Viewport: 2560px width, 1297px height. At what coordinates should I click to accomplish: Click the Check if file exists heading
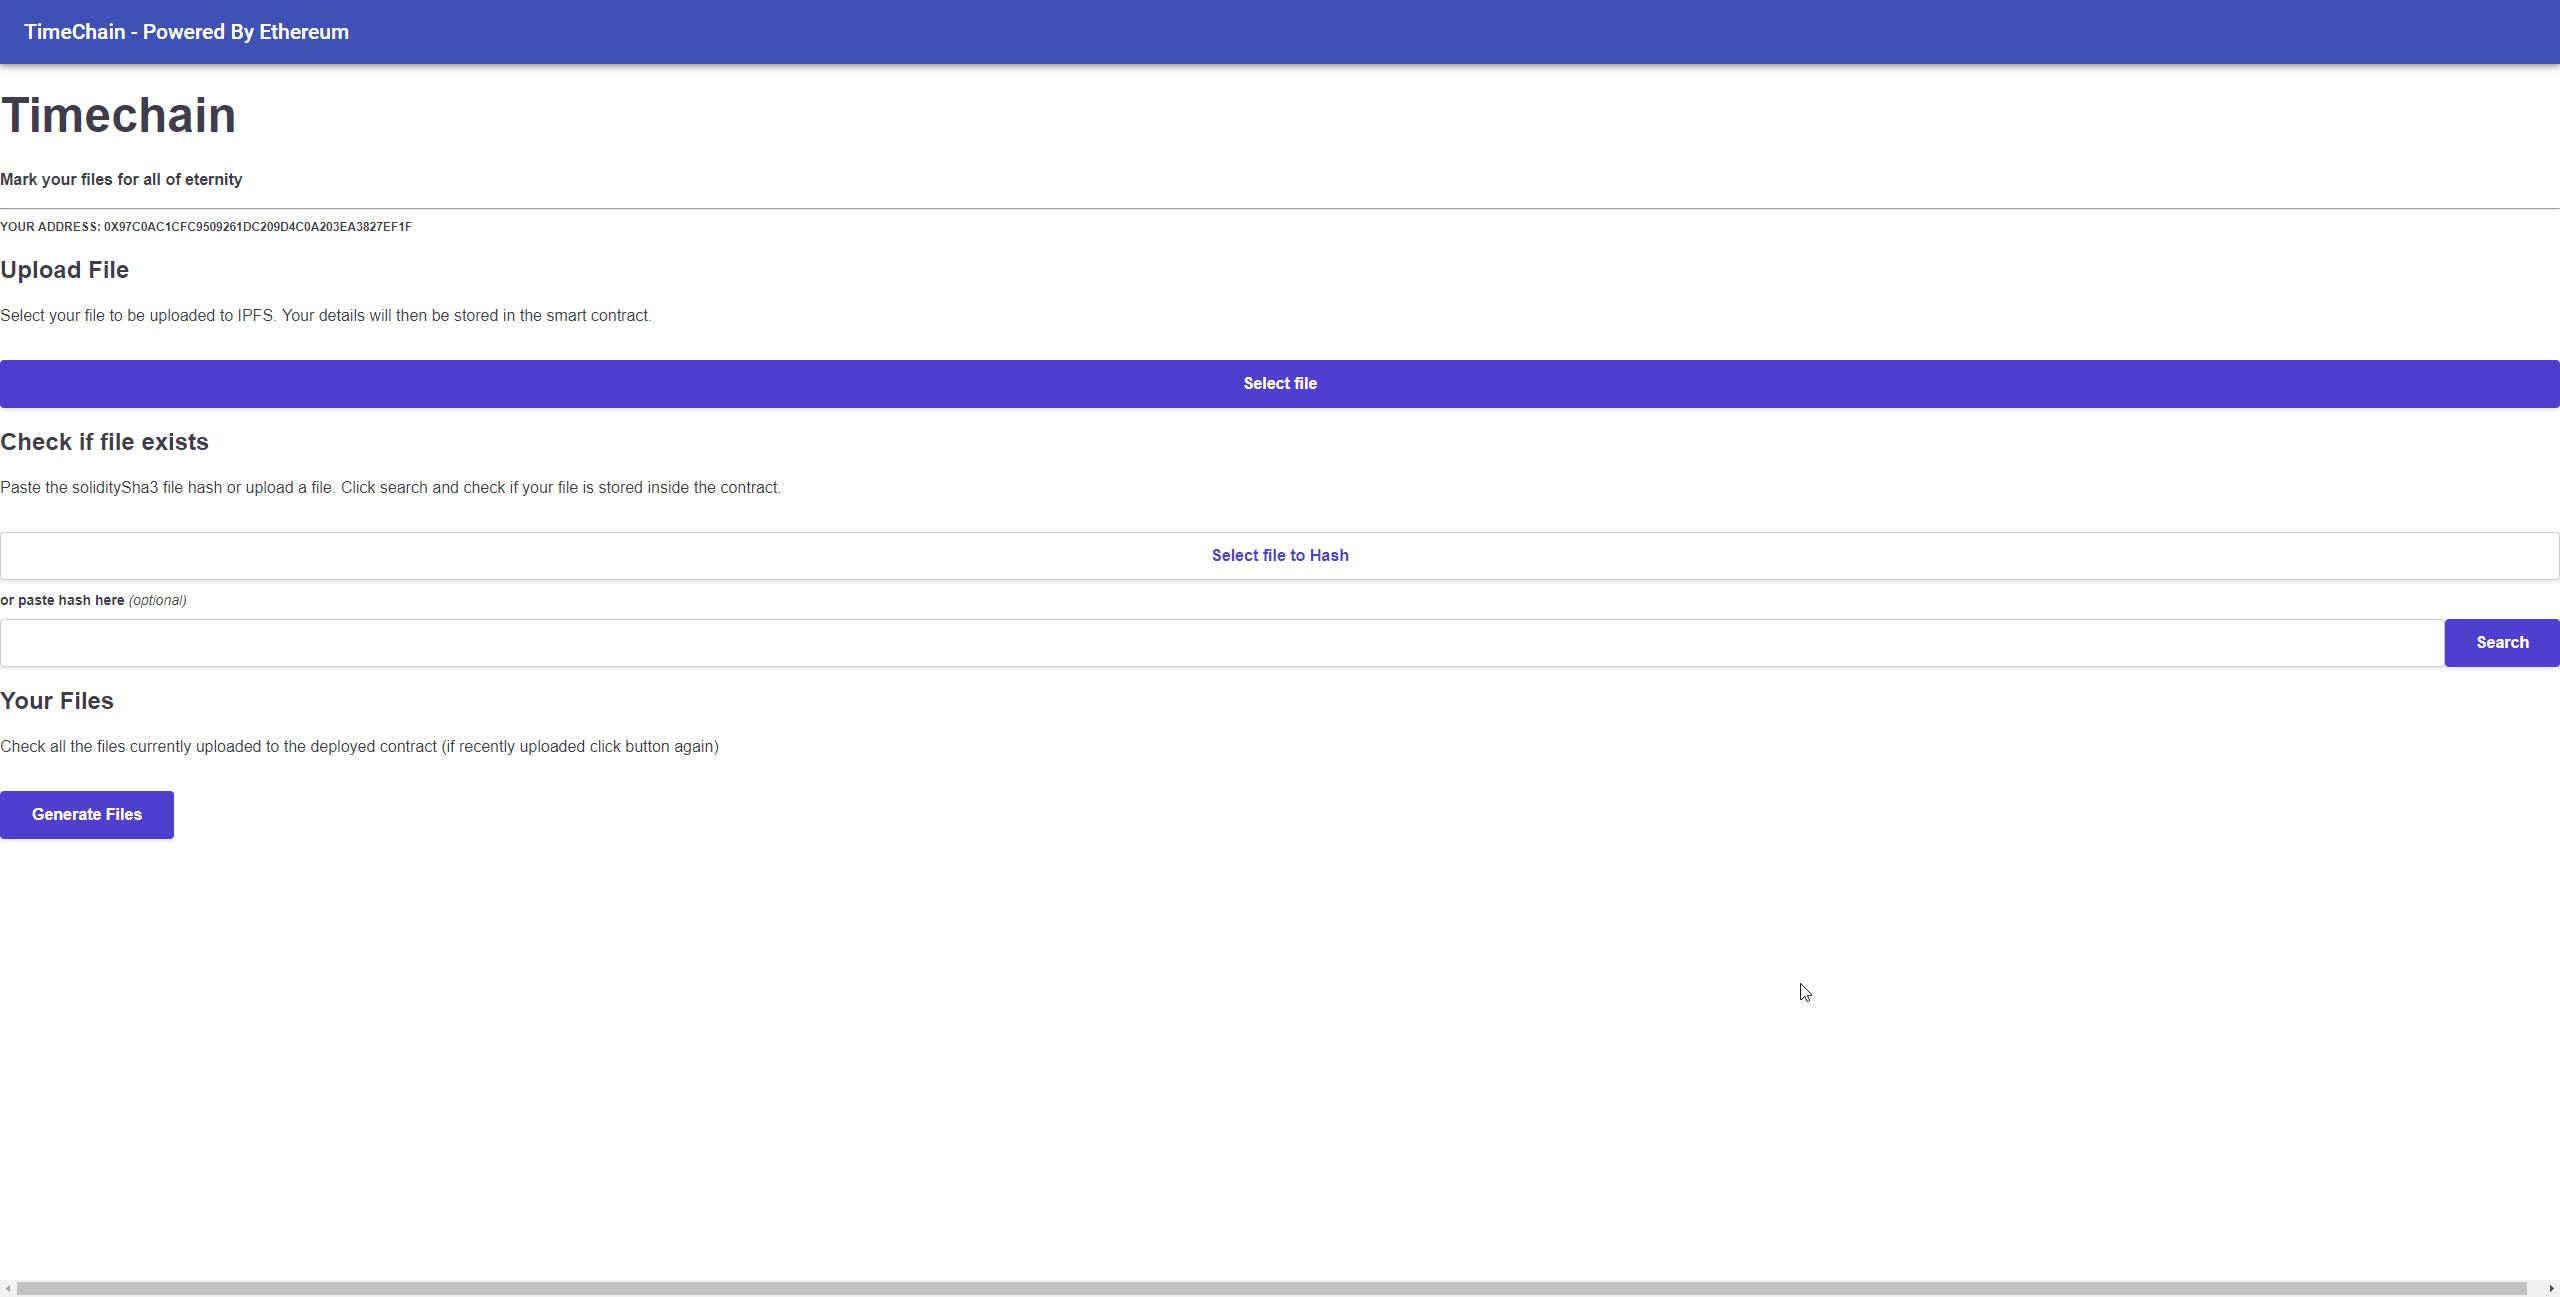tap(105, 442)
